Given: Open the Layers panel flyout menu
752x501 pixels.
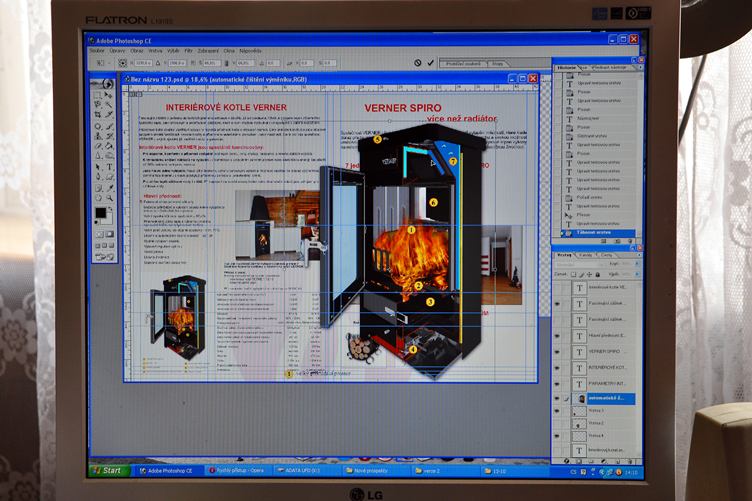Looking at the screenshot, I should (x=637, y=255).
